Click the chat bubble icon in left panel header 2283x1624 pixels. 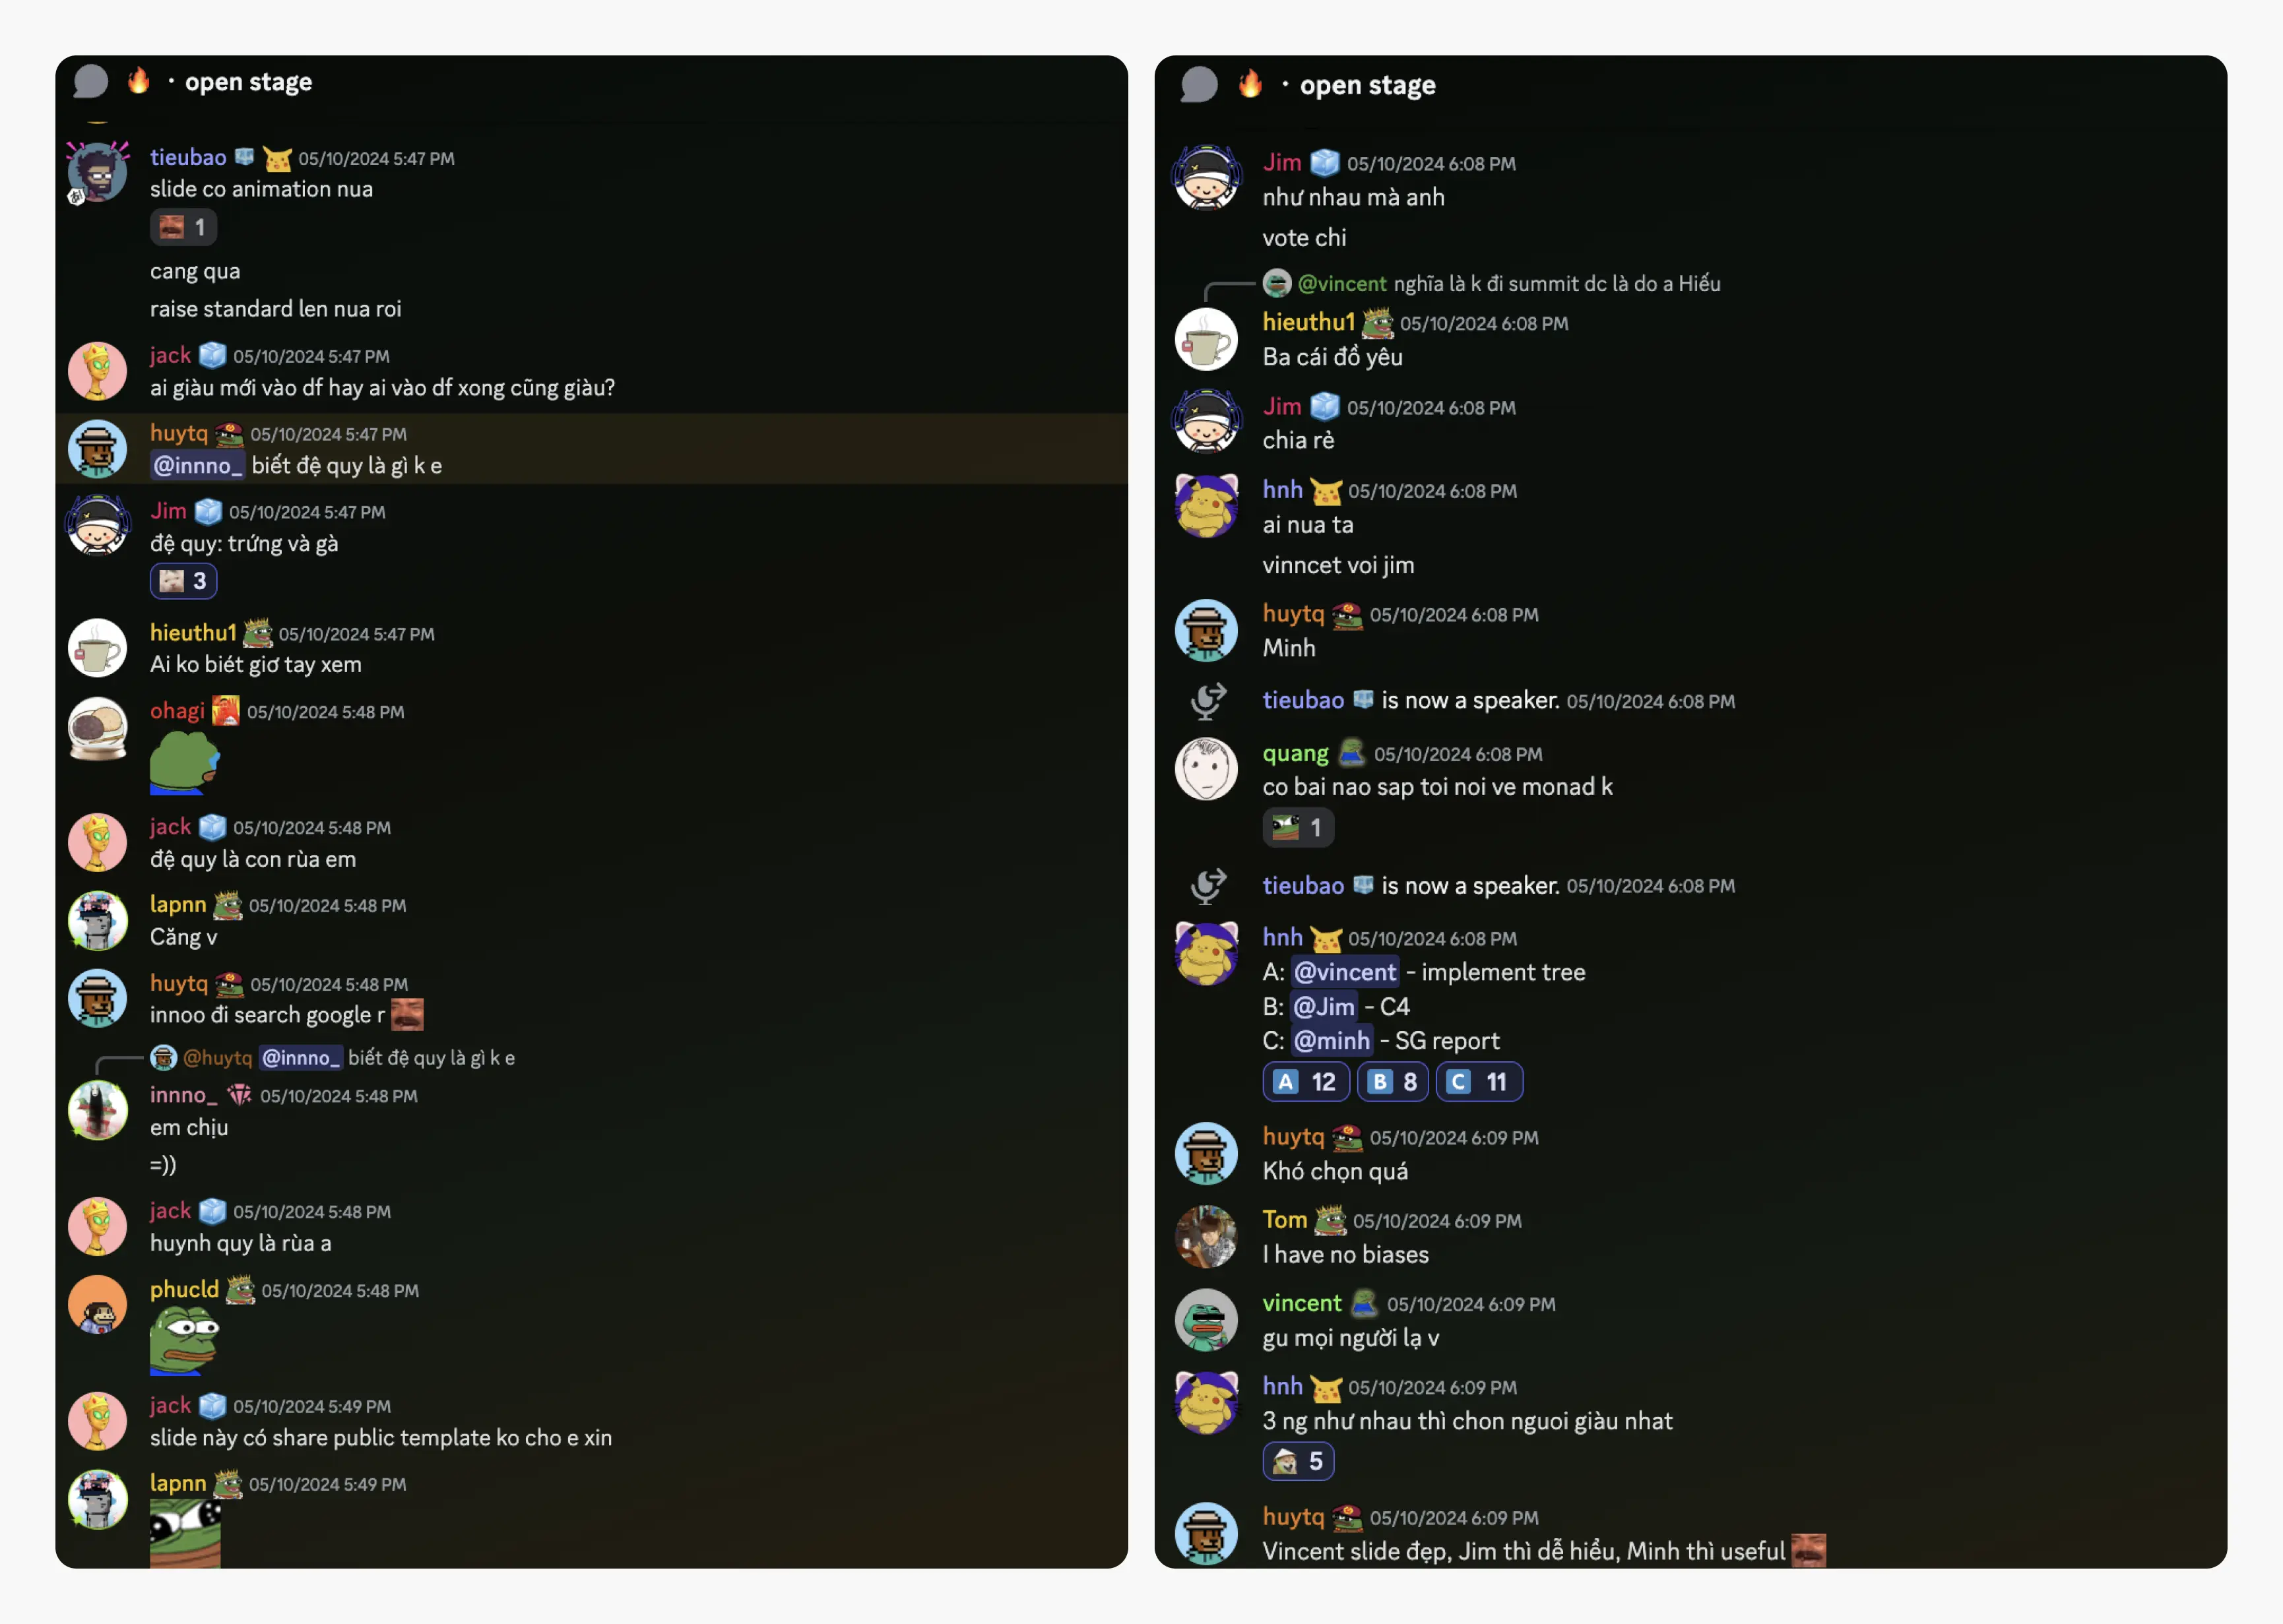91,82
